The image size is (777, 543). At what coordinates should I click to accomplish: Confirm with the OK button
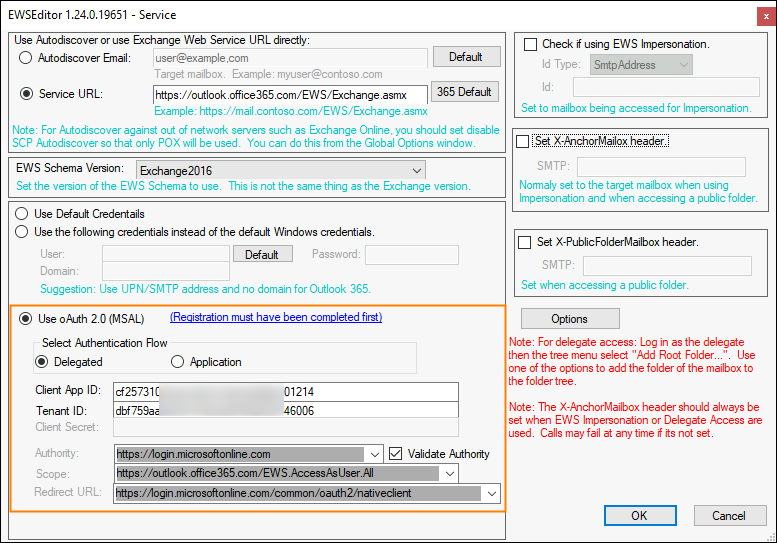coord(640,516)
